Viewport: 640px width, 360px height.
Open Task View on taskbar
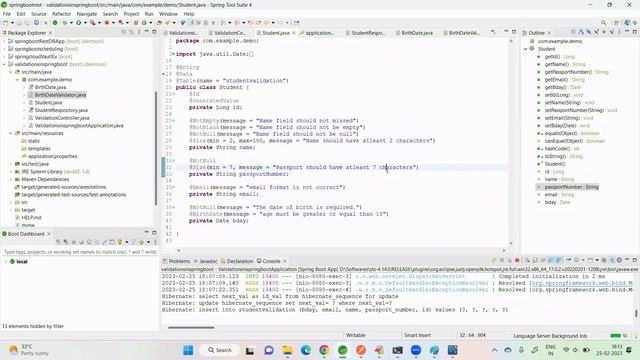(x=250, y=350)
